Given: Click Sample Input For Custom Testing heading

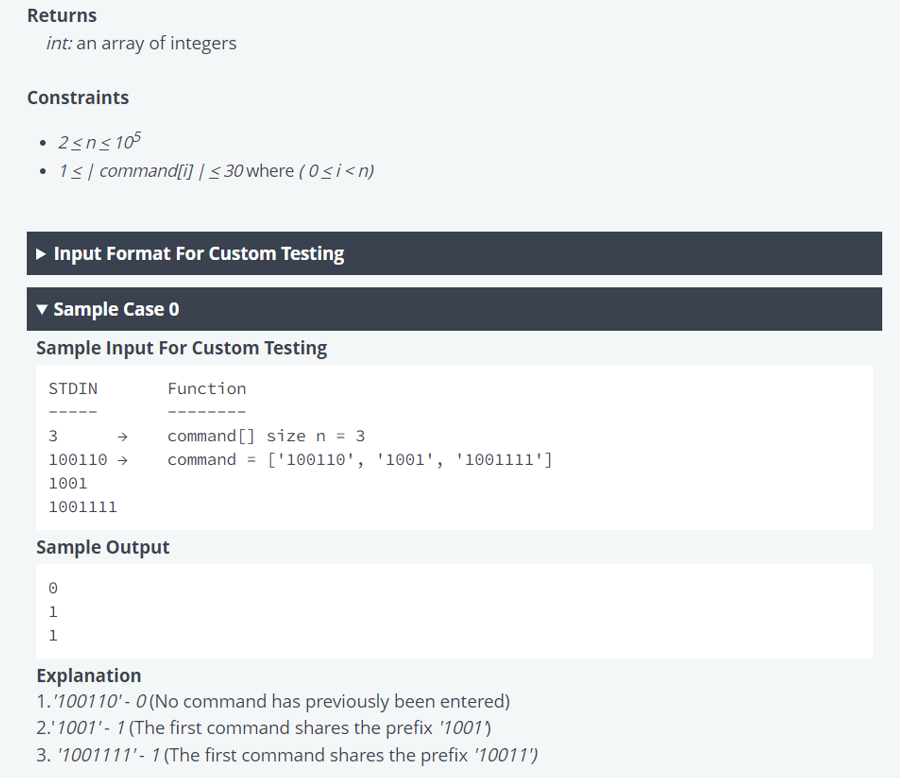Looking at the screenshot, I should pyautogui.click(x=181, y=348).
